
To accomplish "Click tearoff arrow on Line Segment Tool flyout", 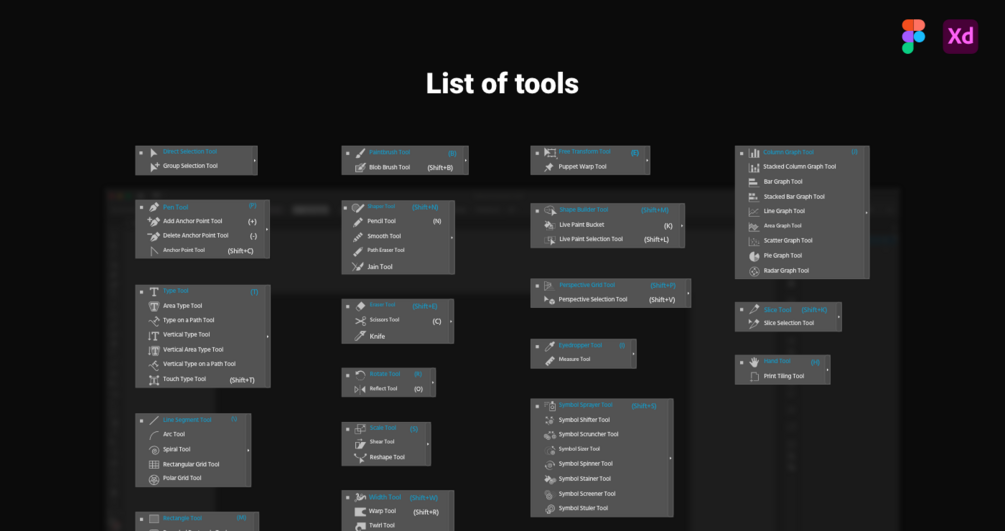I will point(248,450).
